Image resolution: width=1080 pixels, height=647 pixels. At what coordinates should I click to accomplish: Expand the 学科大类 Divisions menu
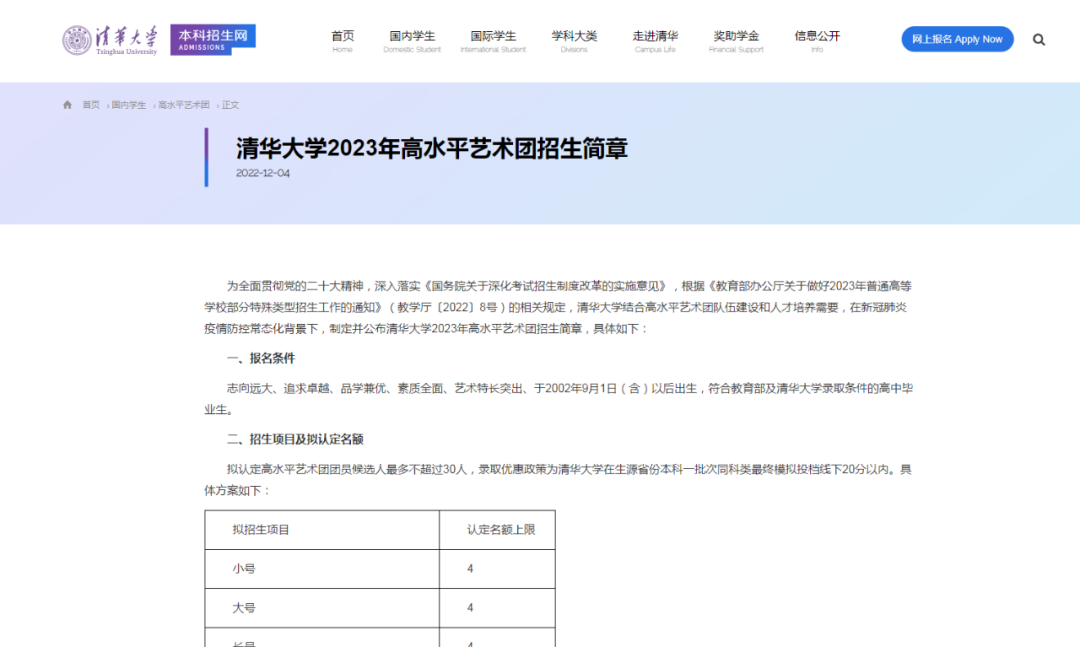[574, 41]
